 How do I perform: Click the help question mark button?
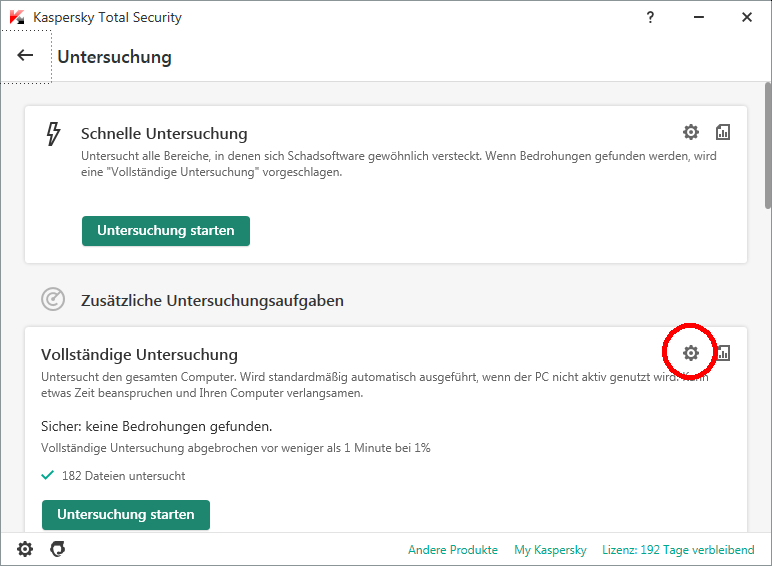pyautogui.click(x=651, y=17)
